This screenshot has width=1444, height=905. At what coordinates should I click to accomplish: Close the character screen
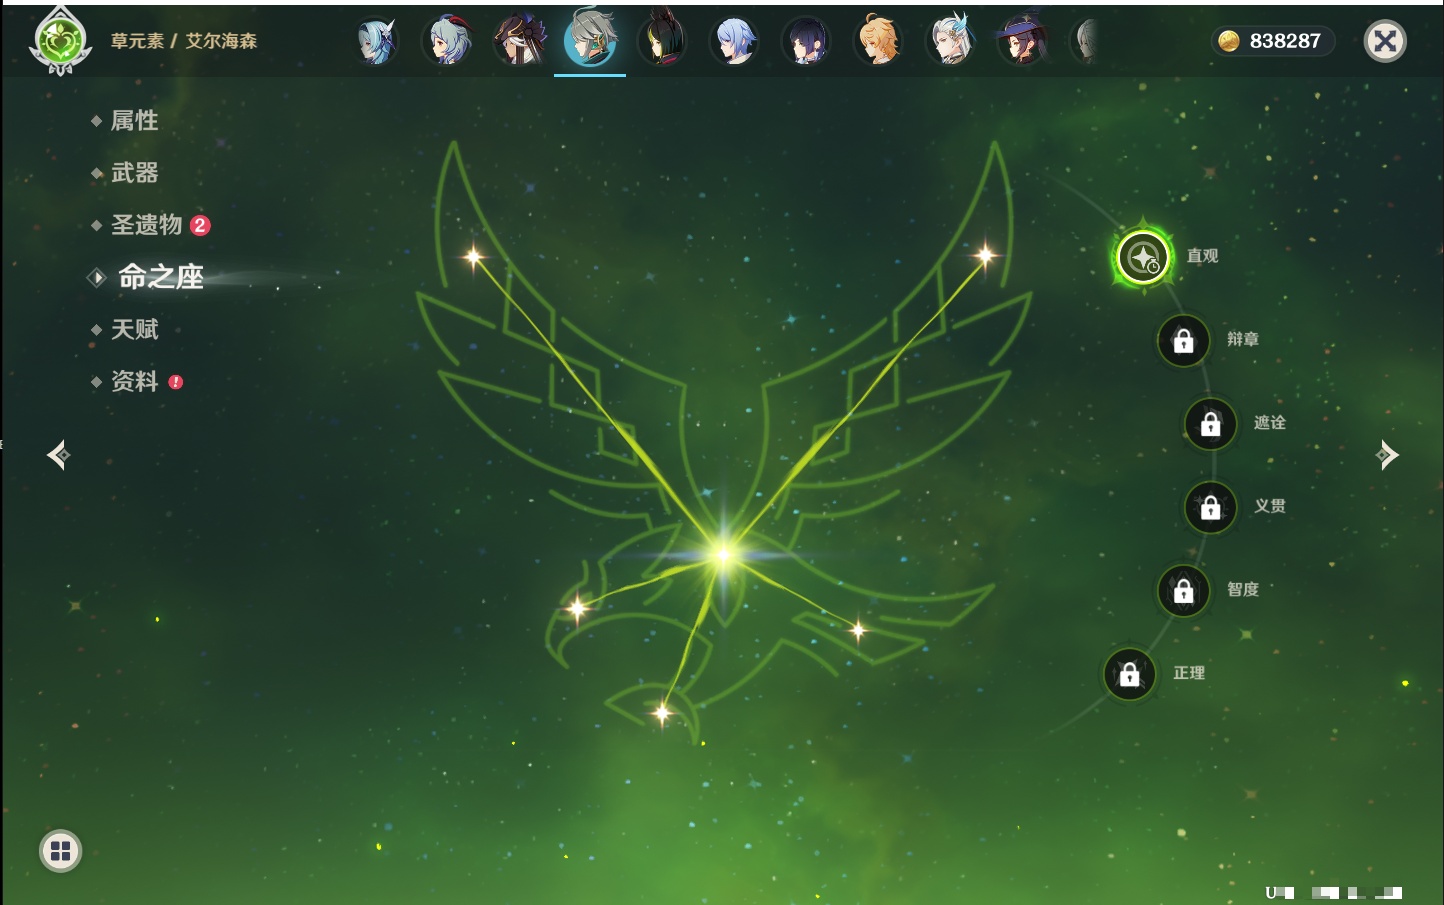pos(1385,41)
